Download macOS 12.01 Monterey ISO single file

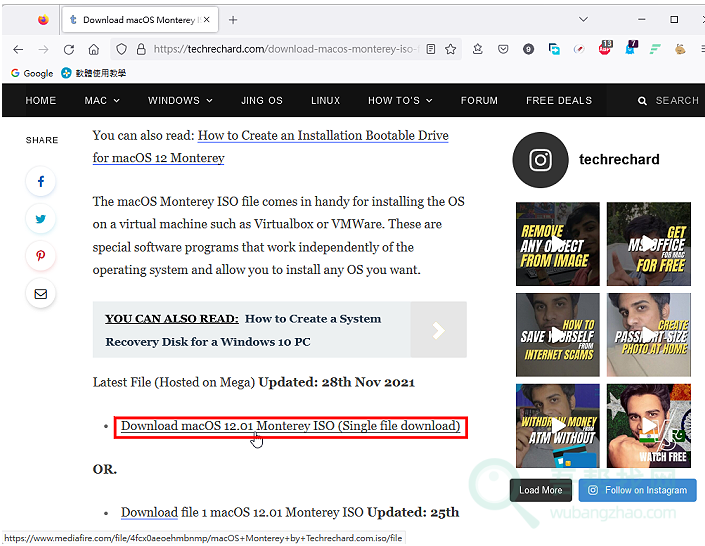click(x=290, y=426)
